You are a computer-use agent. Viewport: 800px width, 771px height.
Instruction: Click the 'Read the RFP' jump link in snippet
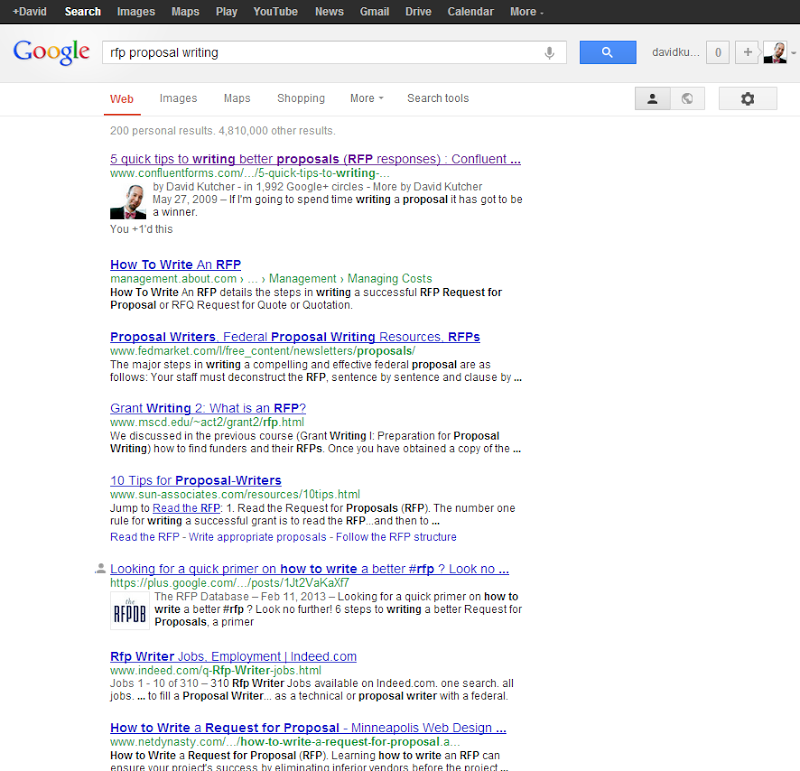pyautogui.click(x=186, y=508)
